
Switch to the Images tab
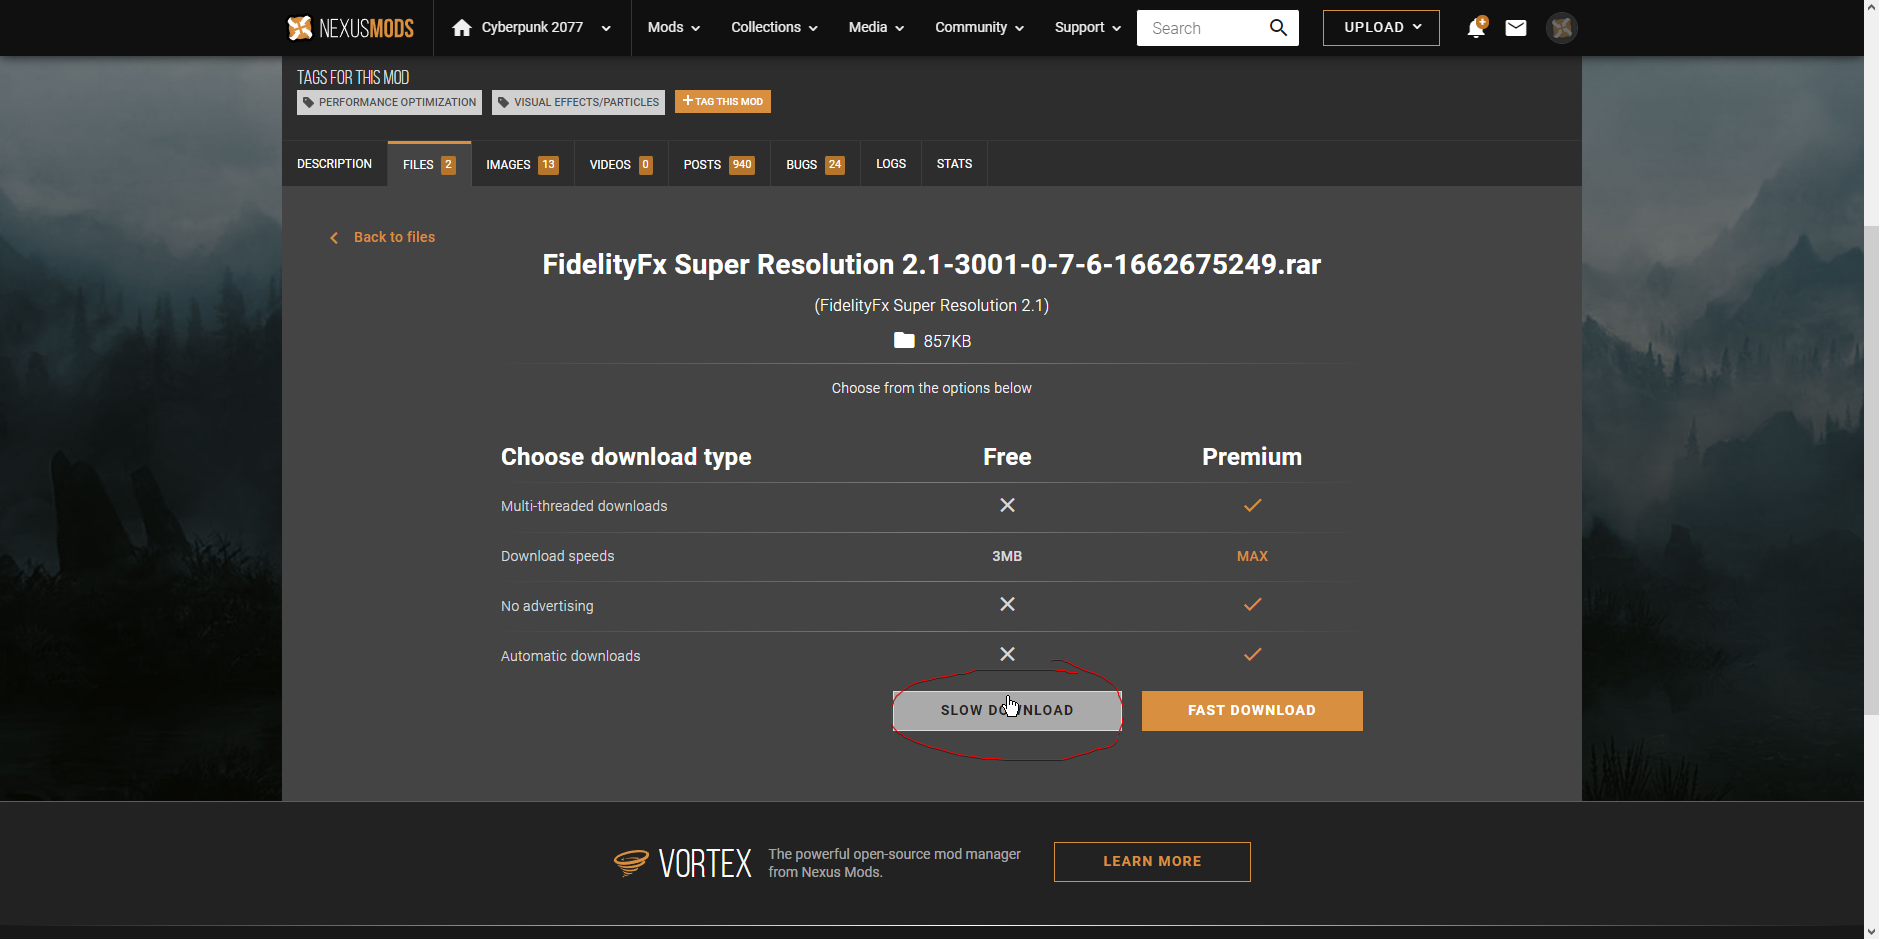click(x=522, y=164)
